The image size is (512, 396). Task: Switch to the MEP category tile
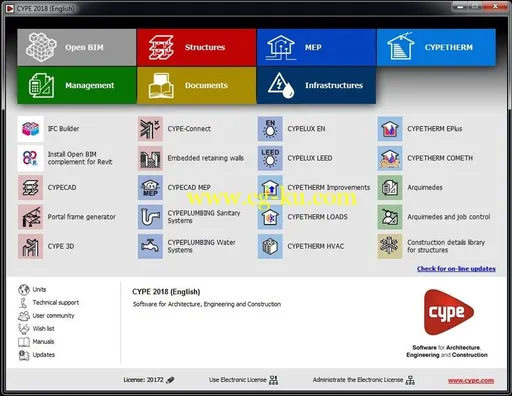tap(316, 47)
